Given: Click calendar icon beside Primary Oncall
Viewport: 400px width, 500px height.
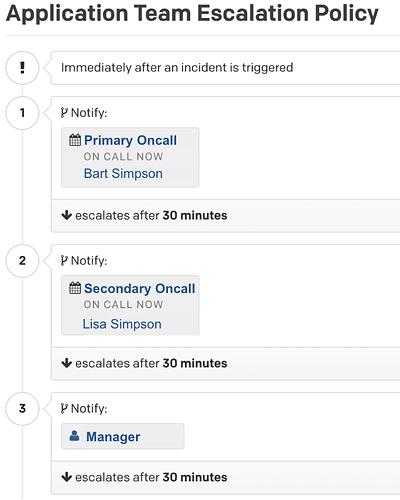Looking at the screenshot, I should (75, 140).
